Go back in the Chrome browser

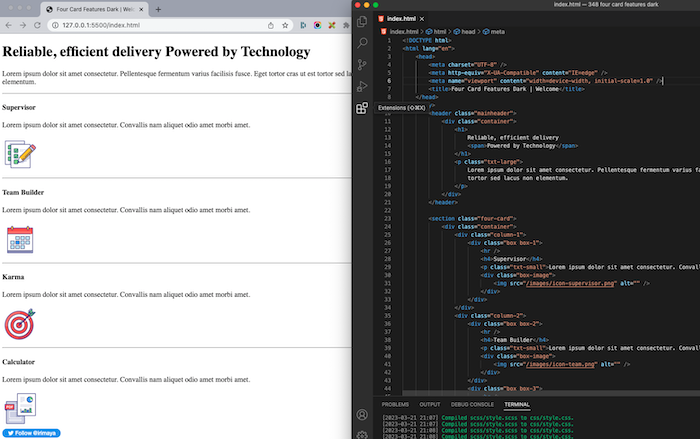pyautogui.click(x=8, y=25)
